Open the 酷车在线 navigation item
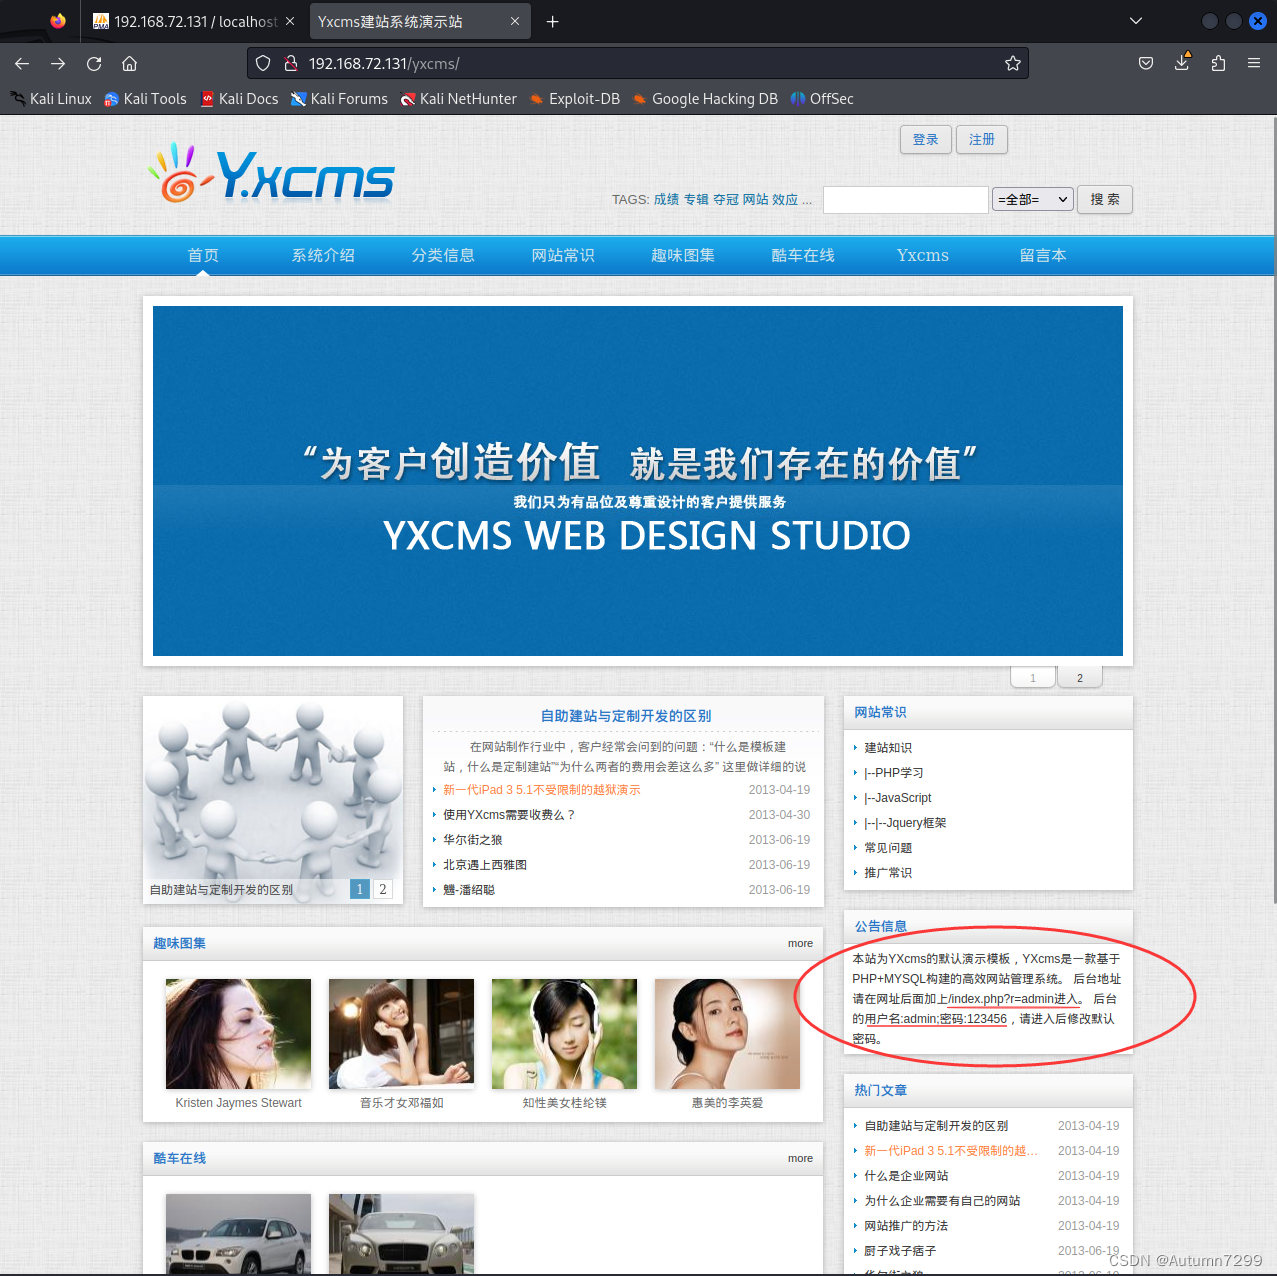Viewport: 1277px width, 1276px height. [x=803, y=255]
